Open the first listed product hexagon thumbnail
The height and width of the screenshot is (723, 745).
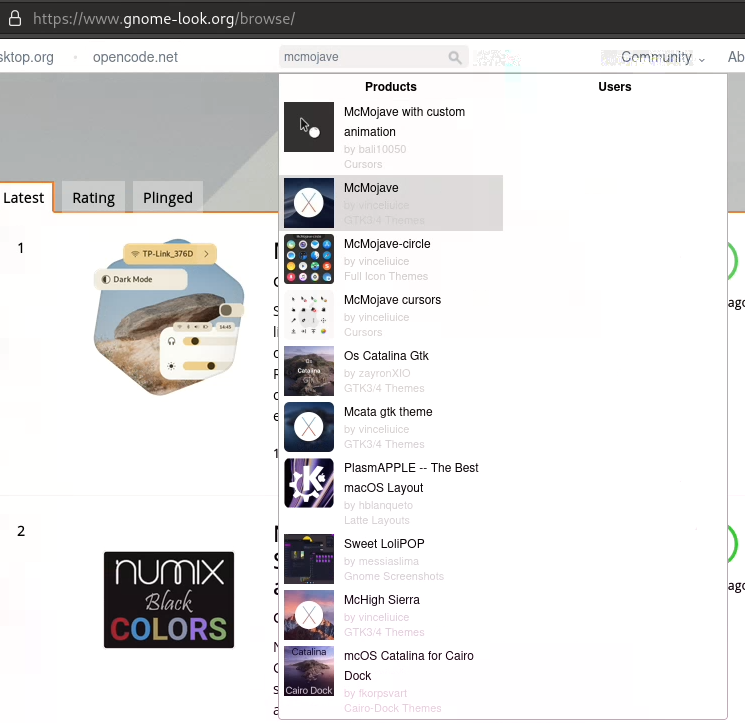click(169, 317)
